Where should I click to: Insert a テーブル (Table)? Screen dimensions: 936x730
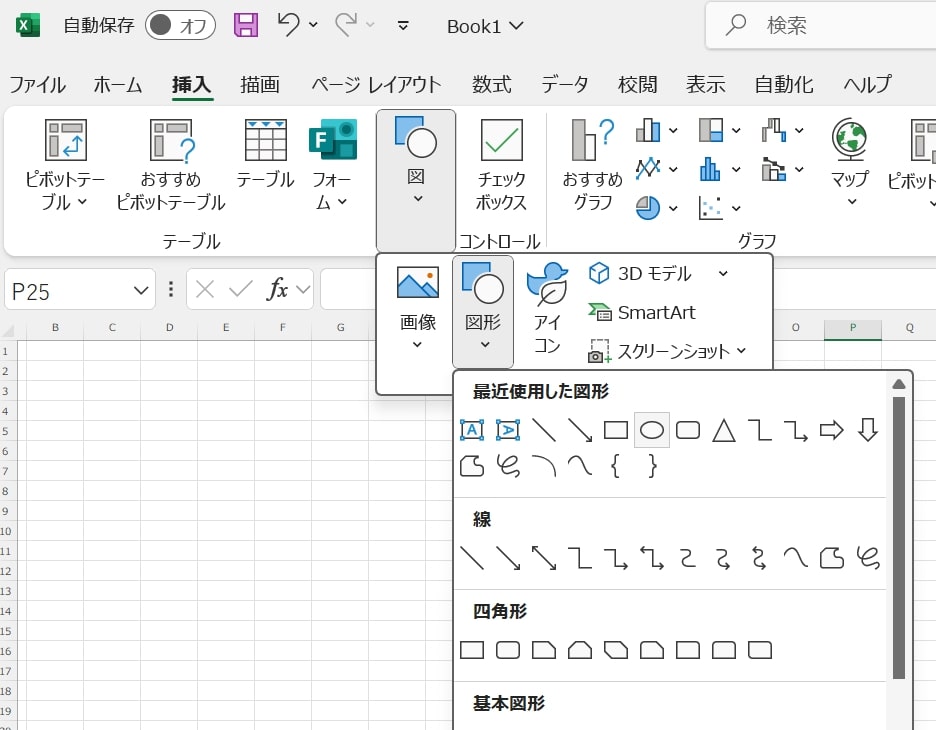(x=266, y=155)
